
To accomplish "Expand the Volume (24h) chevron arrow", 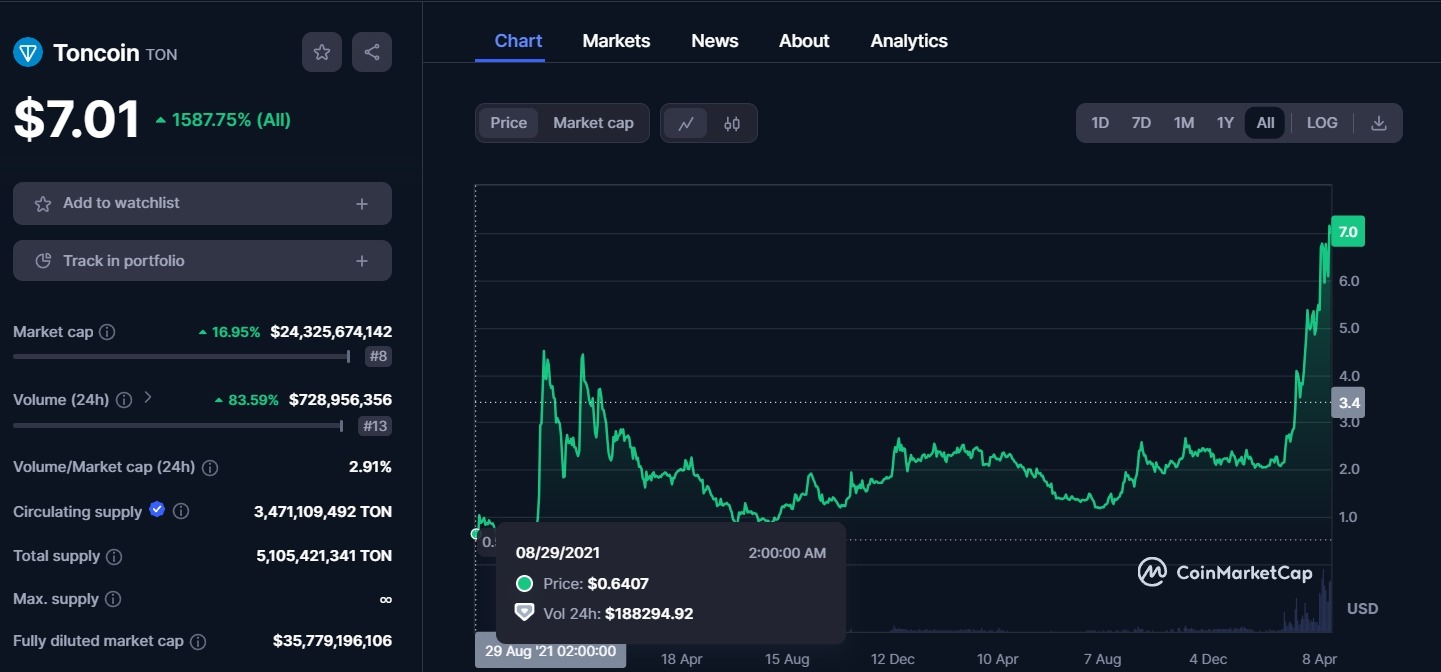I will tap(148, 398).
